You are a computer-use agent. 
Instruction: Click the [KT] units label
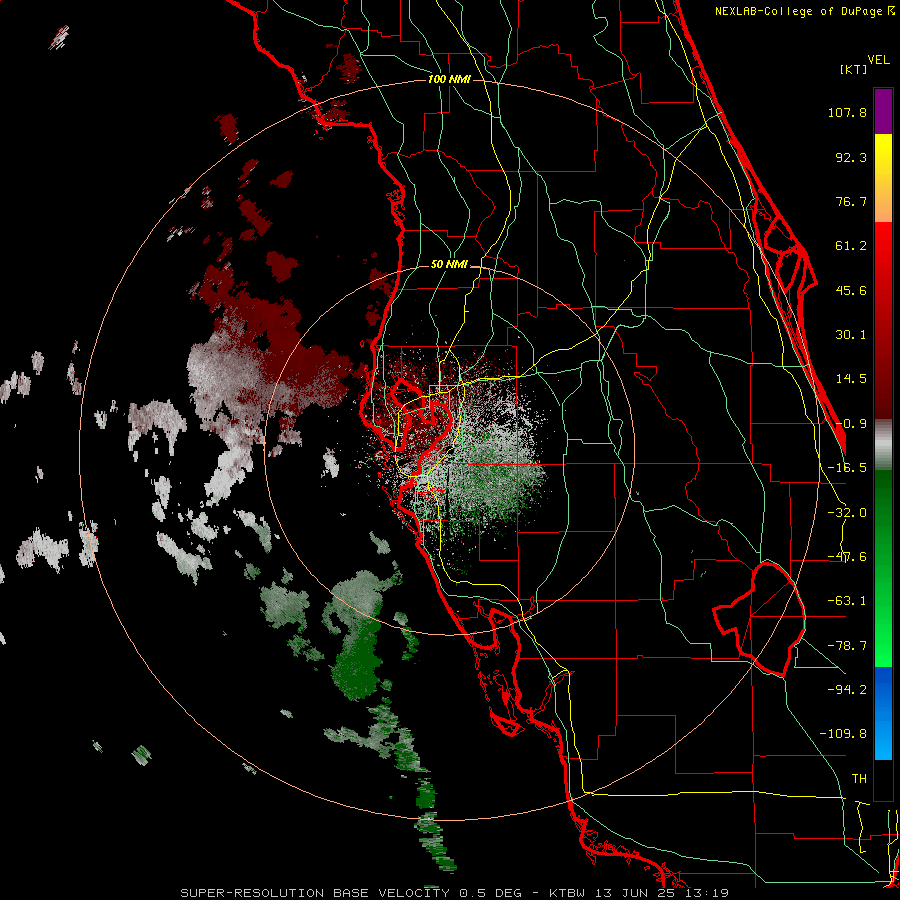tap(854, 69)
